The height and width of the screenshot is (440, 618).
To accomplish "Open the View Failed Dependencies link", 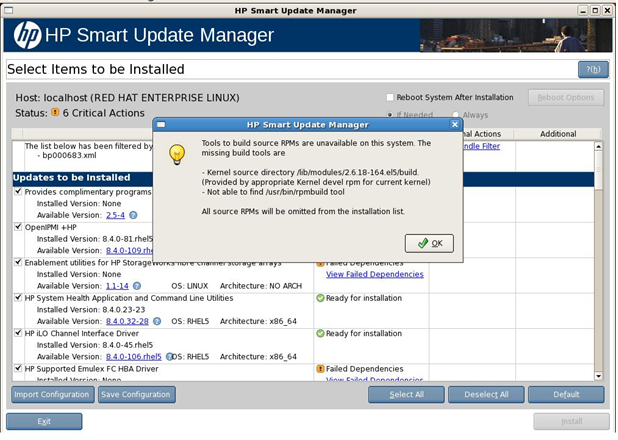I will (374, 274).
